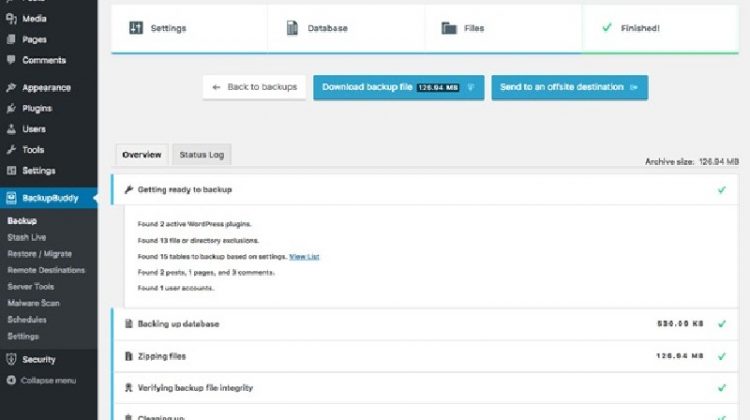
Task: Expand Backing up database section
Action: [x=425, y=324]
